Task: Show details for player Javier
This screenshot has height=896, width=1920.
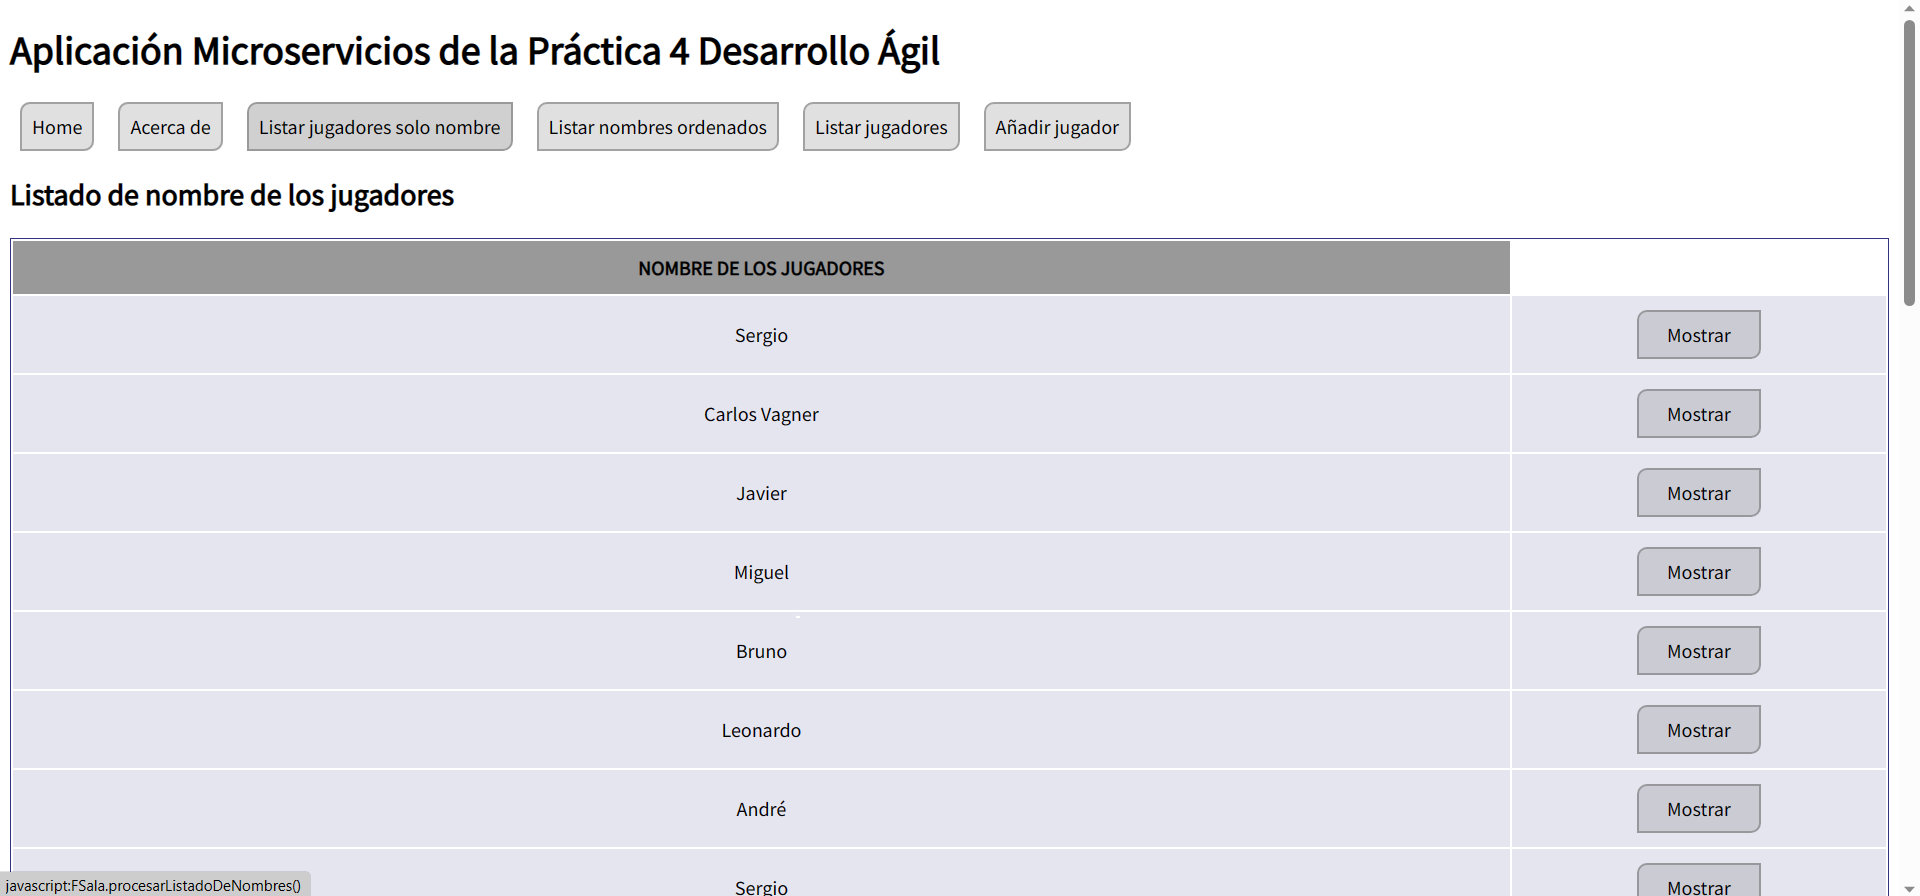Action: (1697, 492)
